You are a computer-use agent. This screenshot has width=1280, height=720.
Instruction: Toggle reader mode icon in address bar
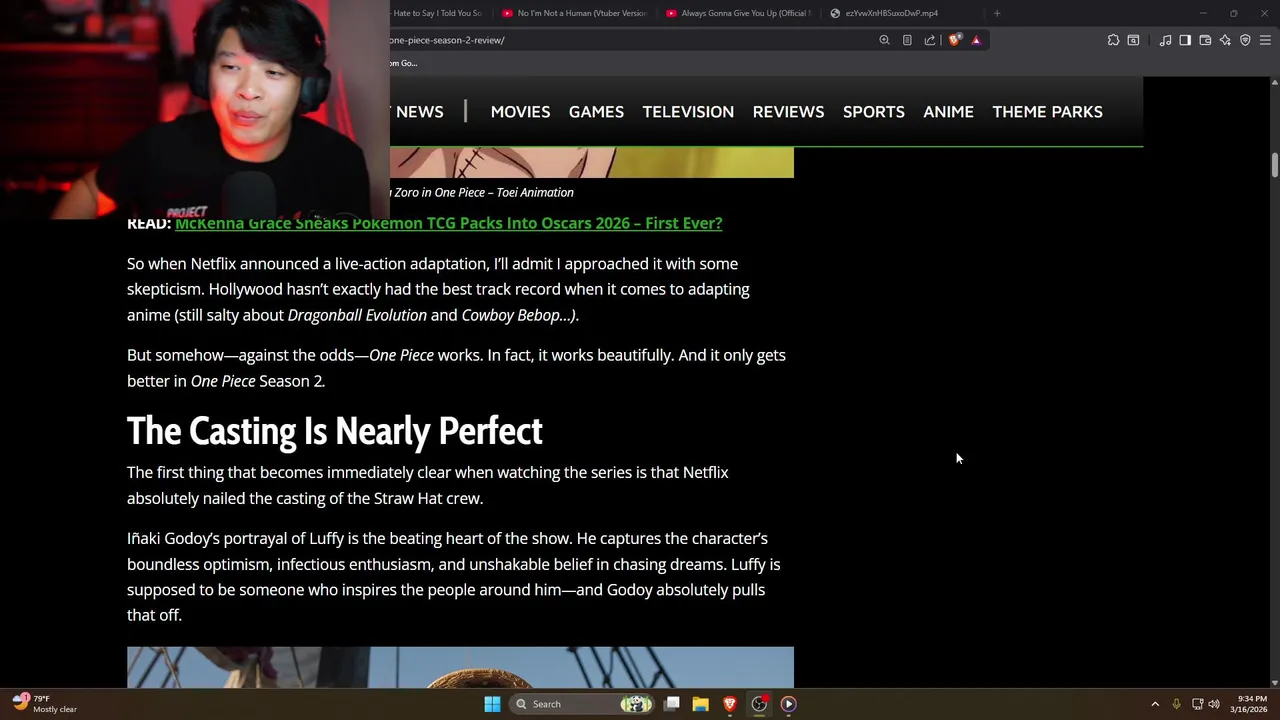pyautogui.click(x=907, y=40)
